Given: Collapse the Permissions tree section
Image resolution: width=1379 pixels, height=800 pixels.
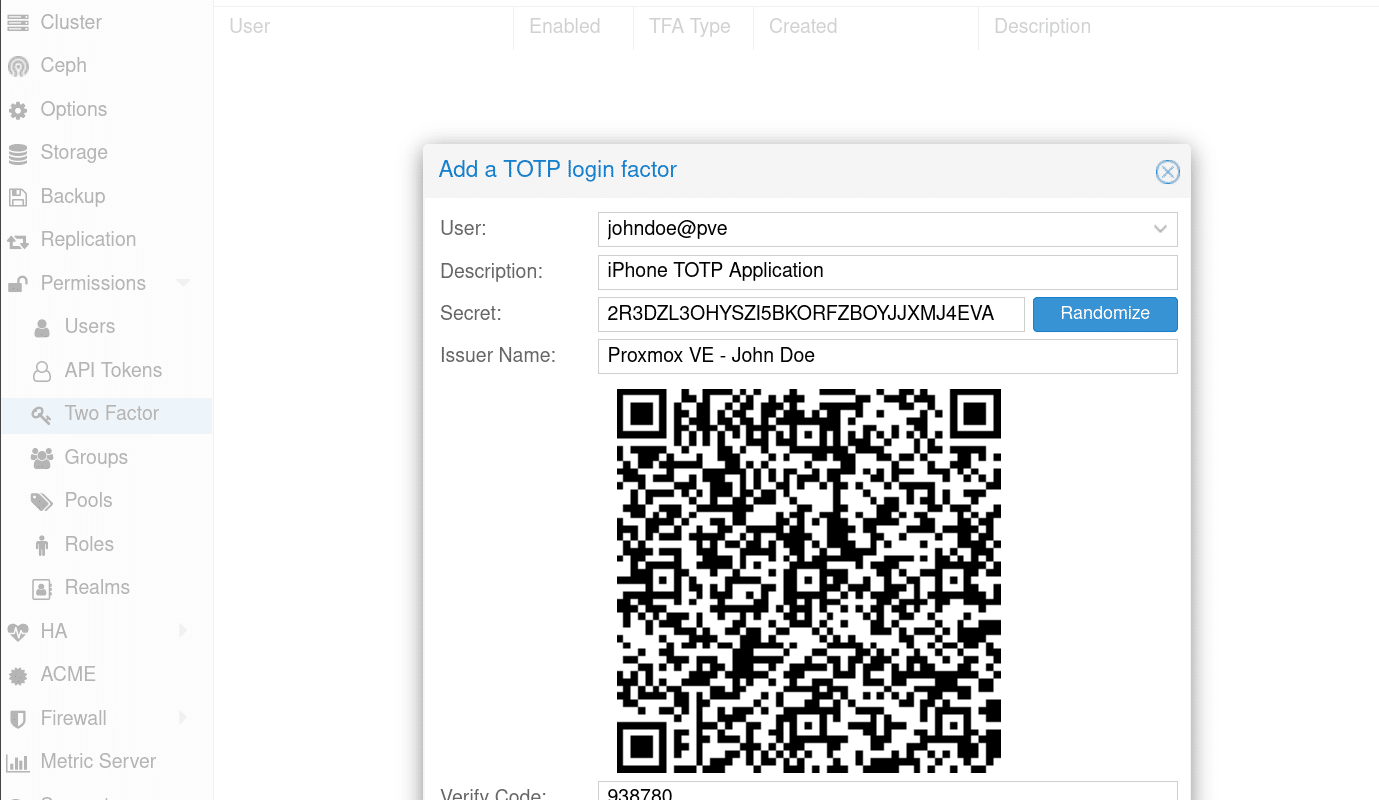Looking at the screenshot, I should pos(183,283).
